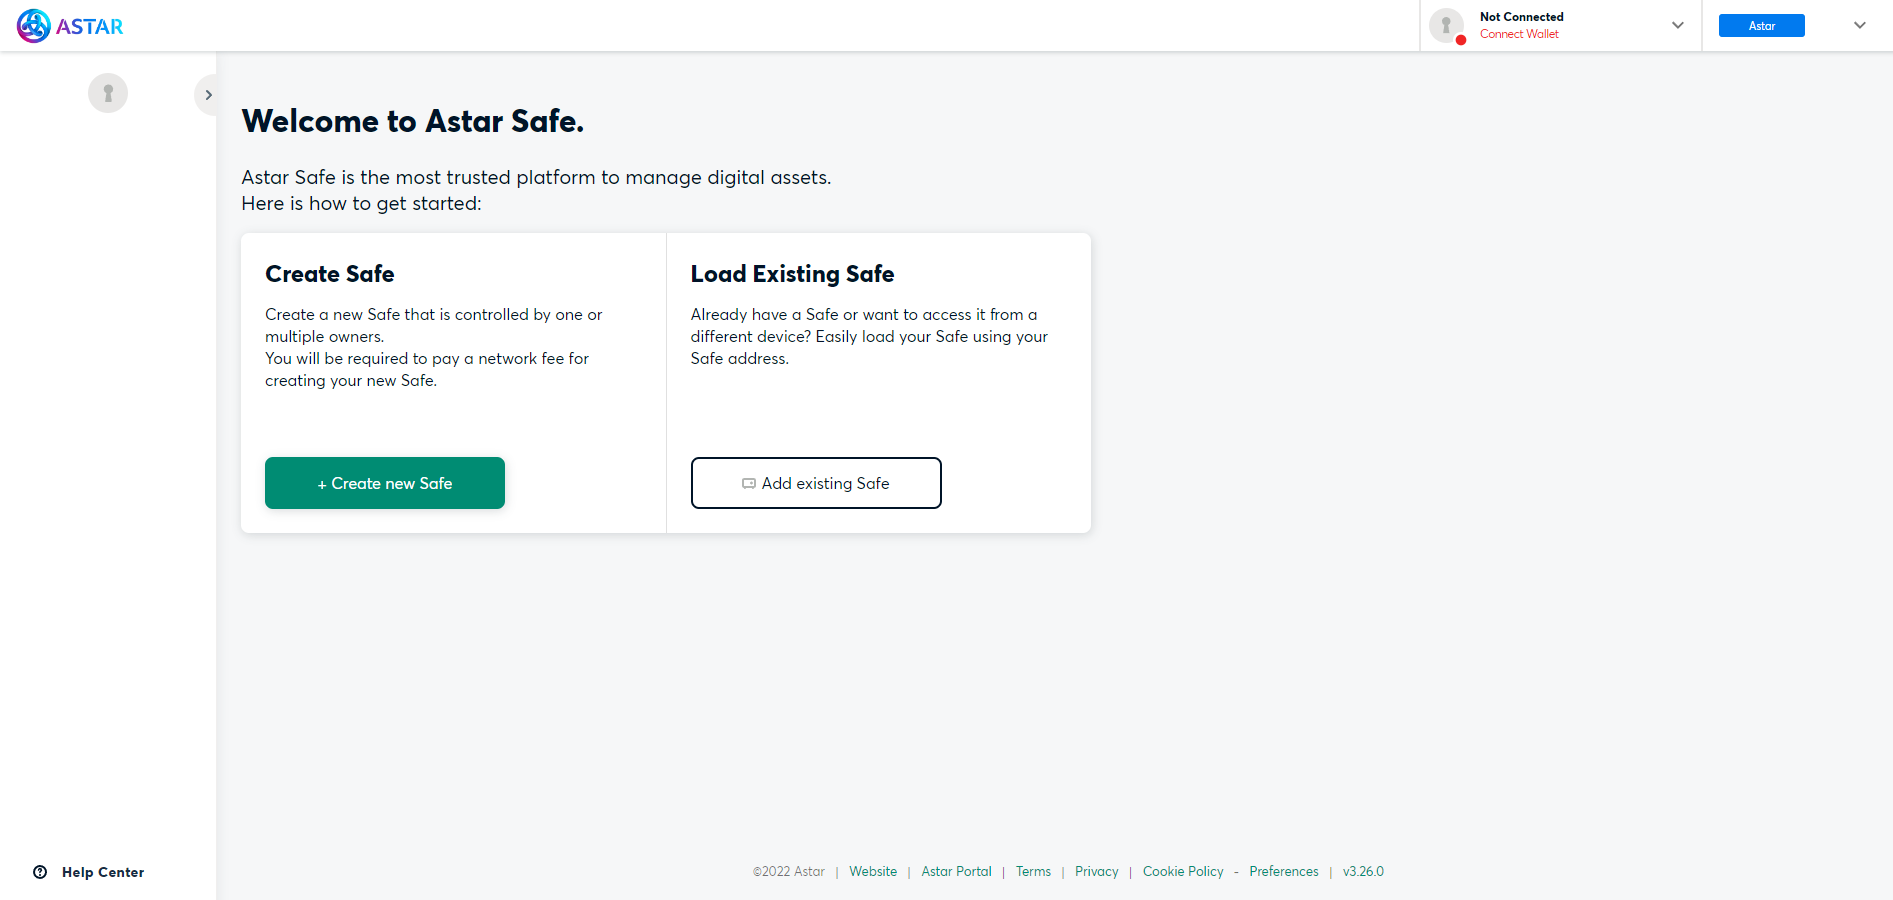1893x900 pixels.
Task: Open the Terms footer link
Action: pos(1033,871)
